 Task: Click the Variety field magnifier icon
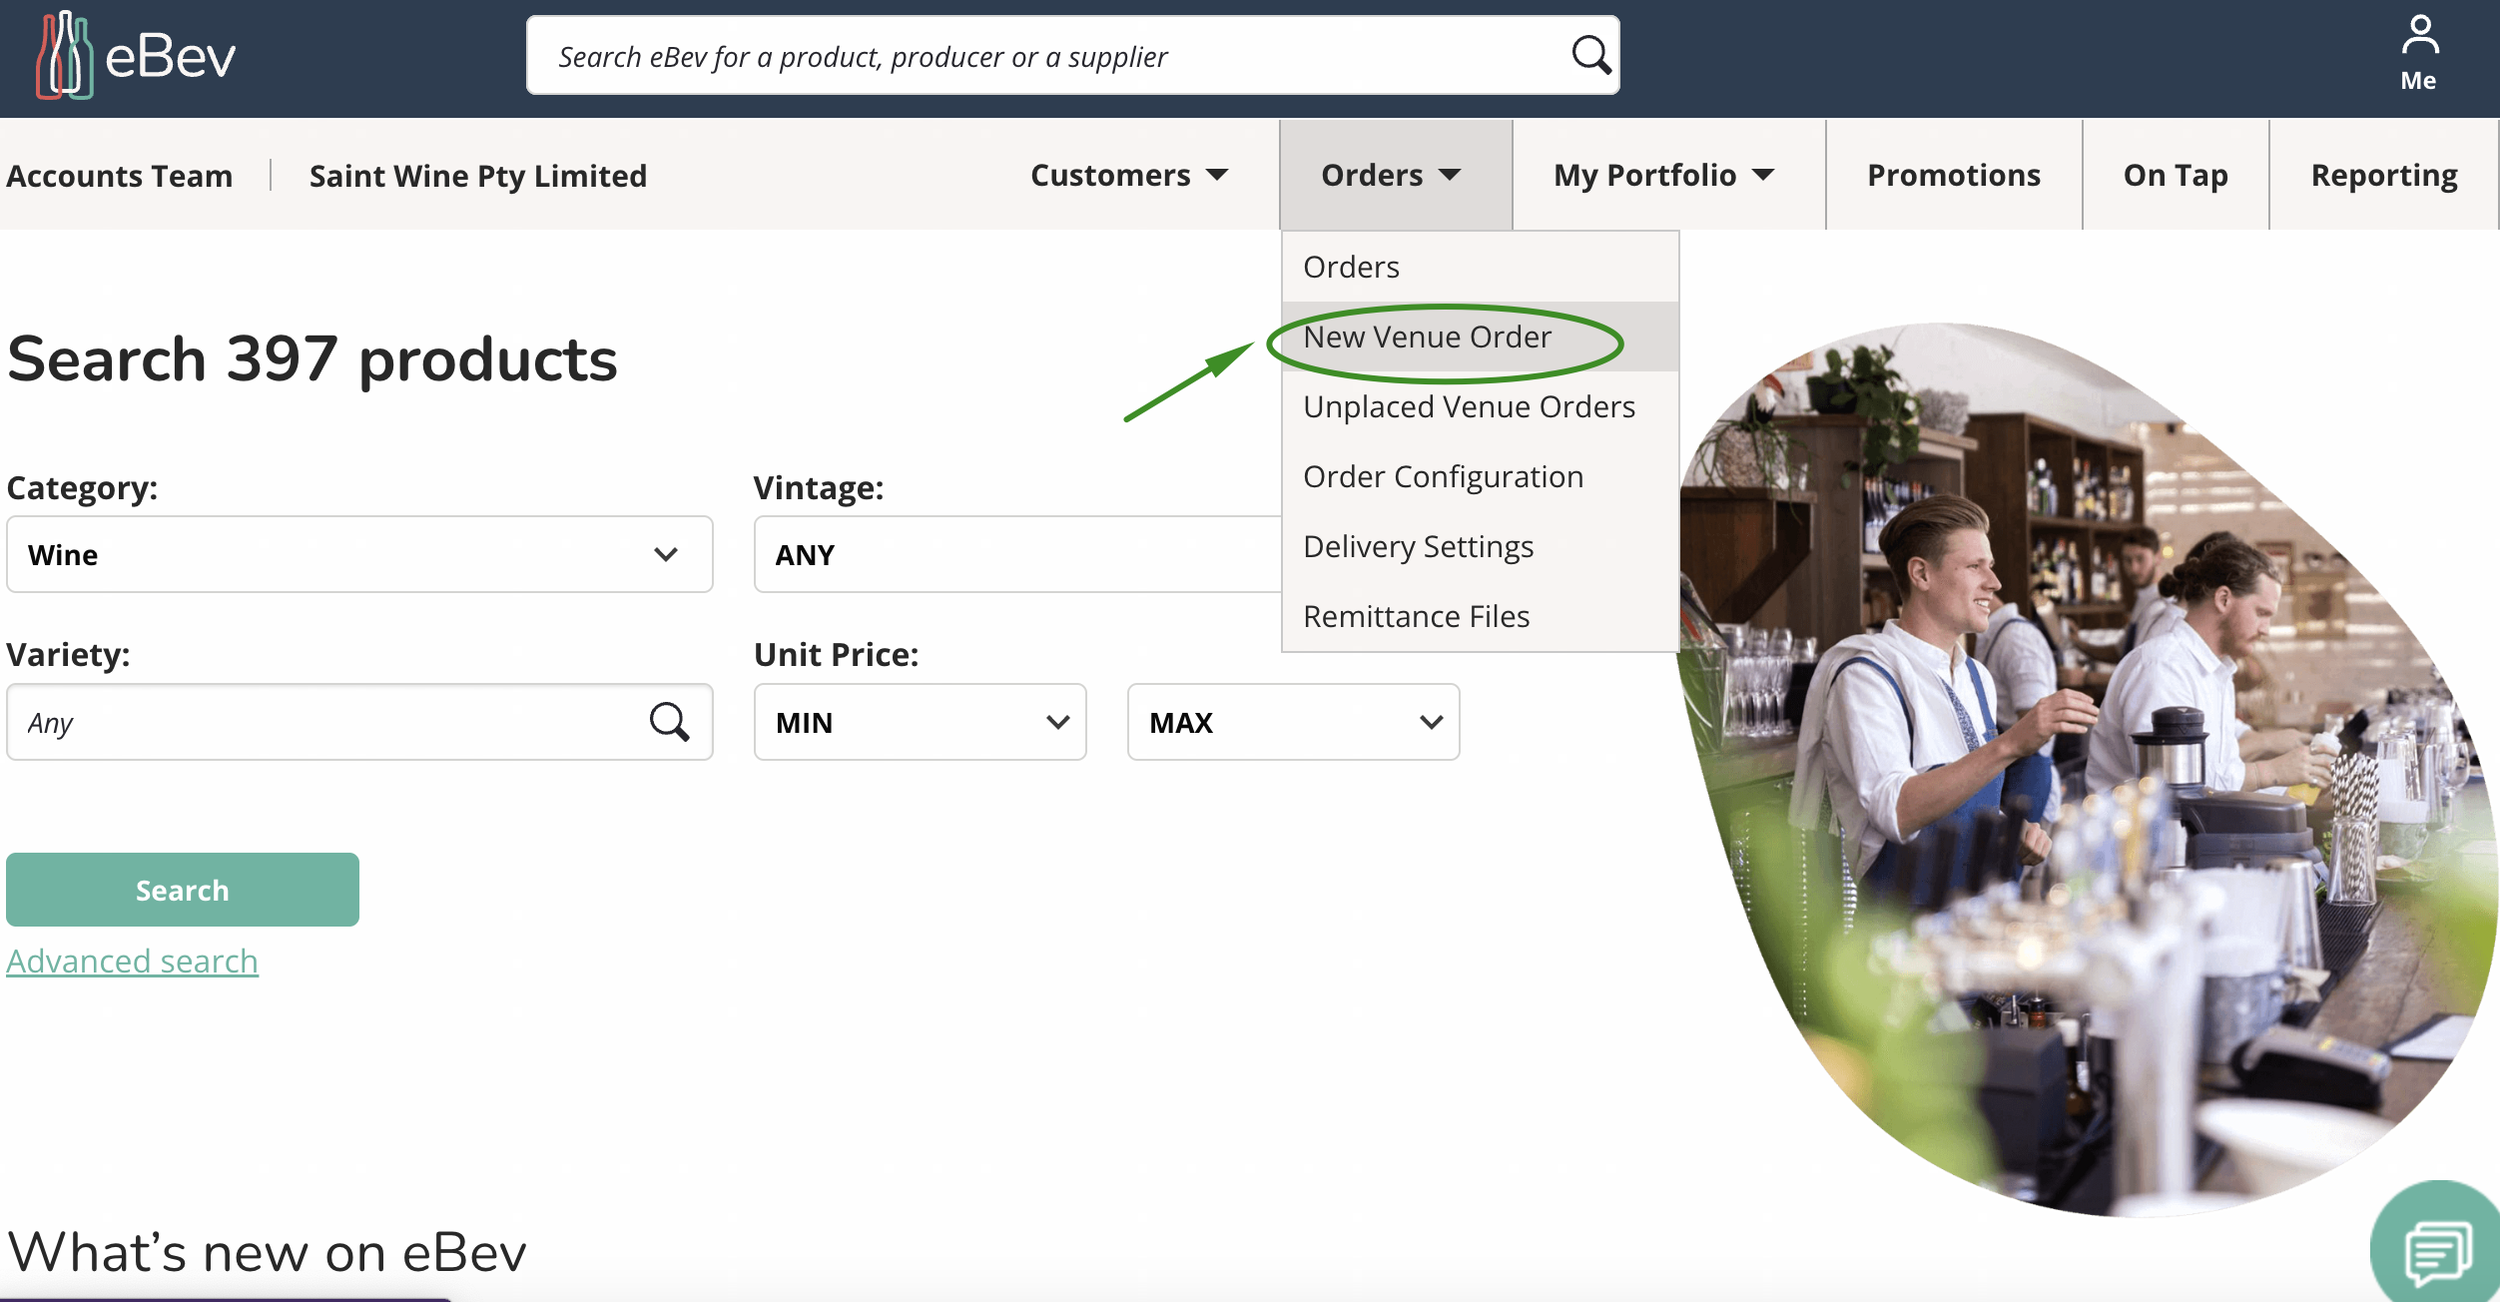pos(669,722)
